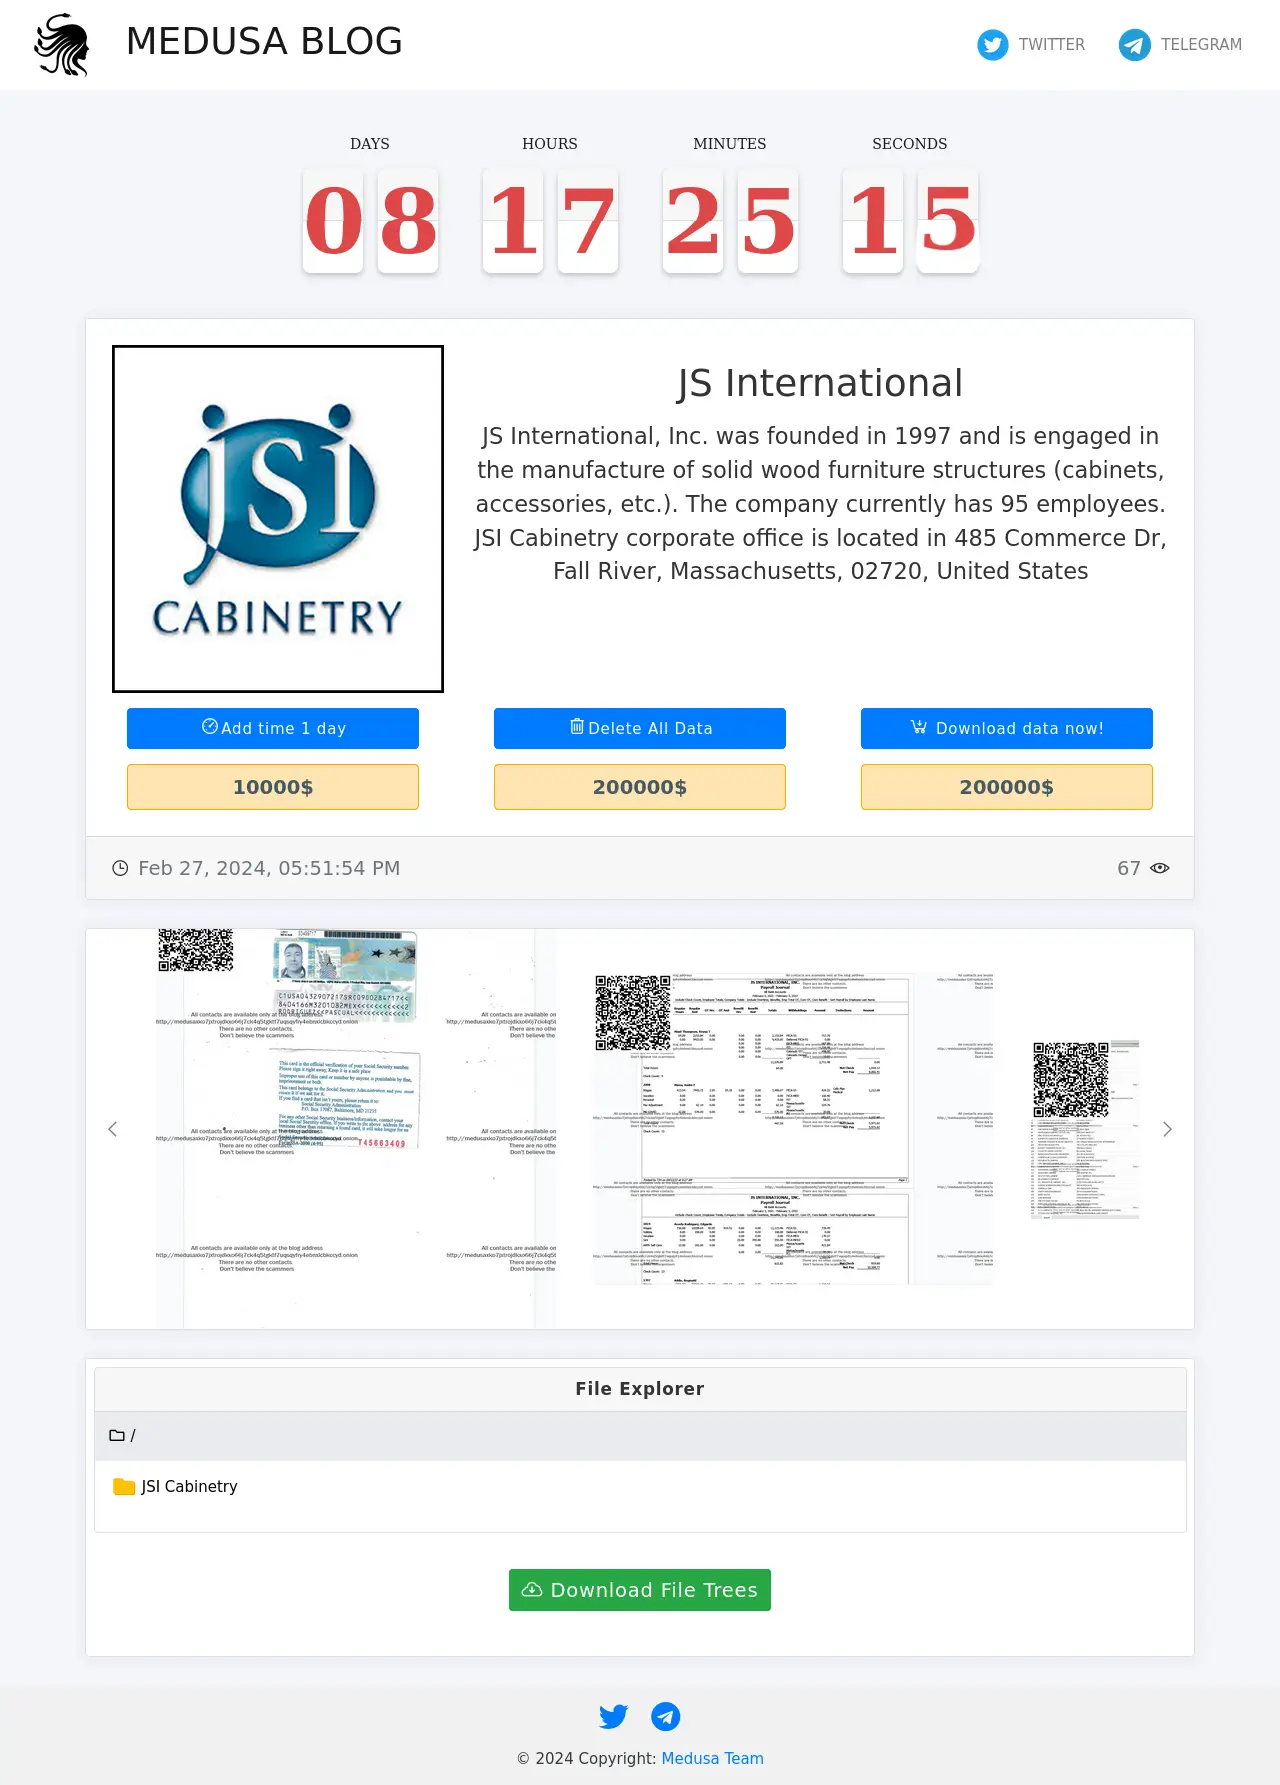
Task: Click the 10000$ price box
Action: [x=273, y=787]
